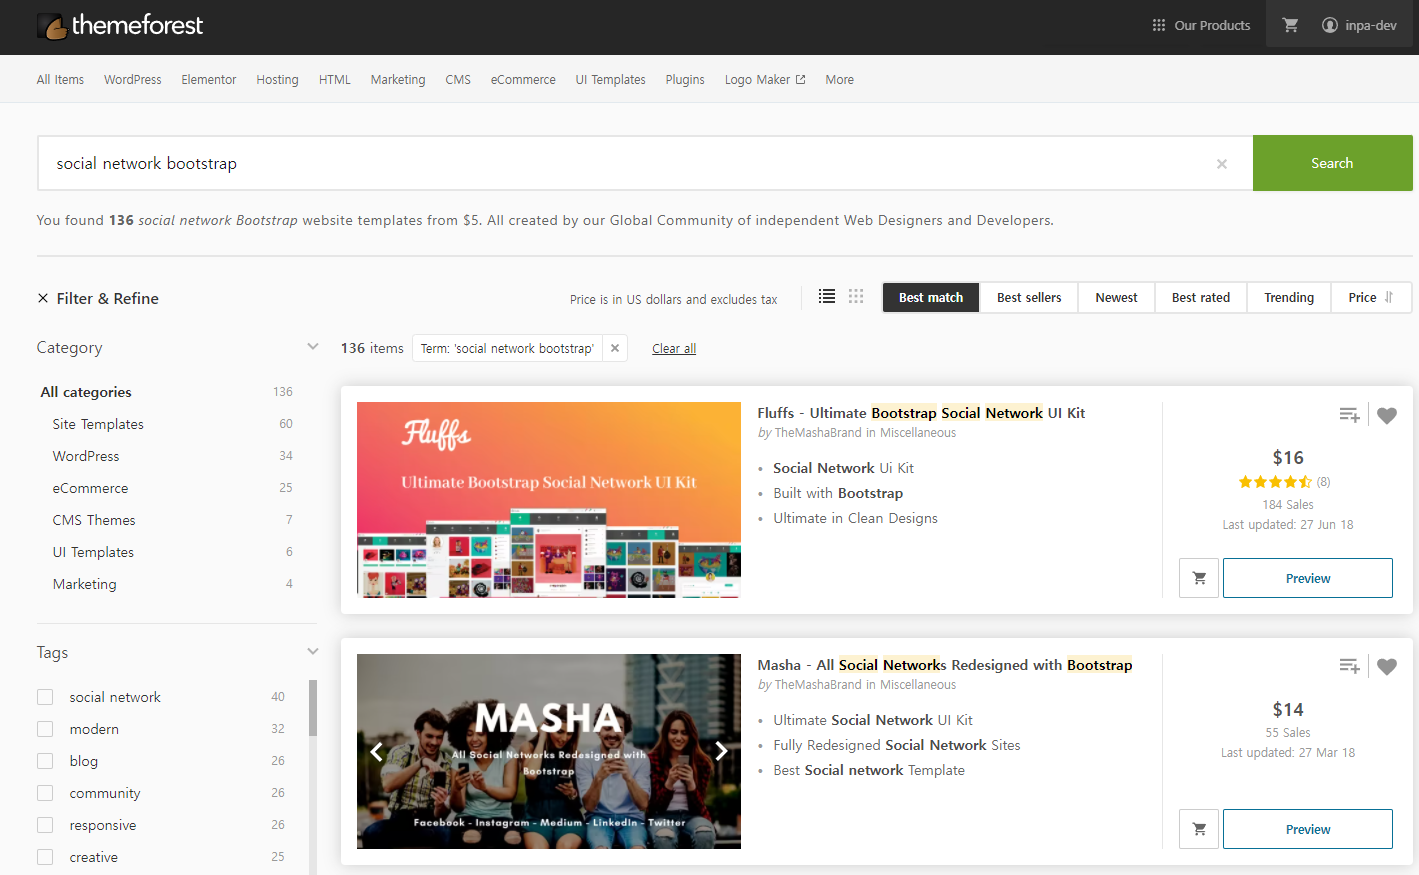Sort results by Newest
Image resolution: width=1419 pixels, height=875 pixels.
pyautogui.click(x=1116, y=297)
